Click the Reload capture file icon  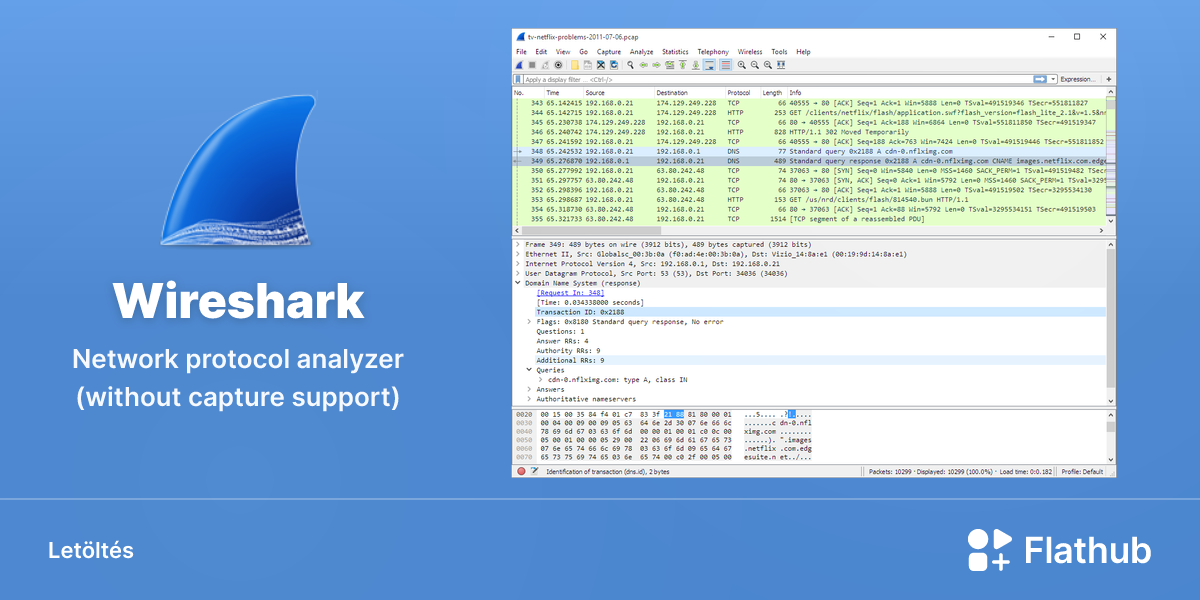tap(614, 65)
